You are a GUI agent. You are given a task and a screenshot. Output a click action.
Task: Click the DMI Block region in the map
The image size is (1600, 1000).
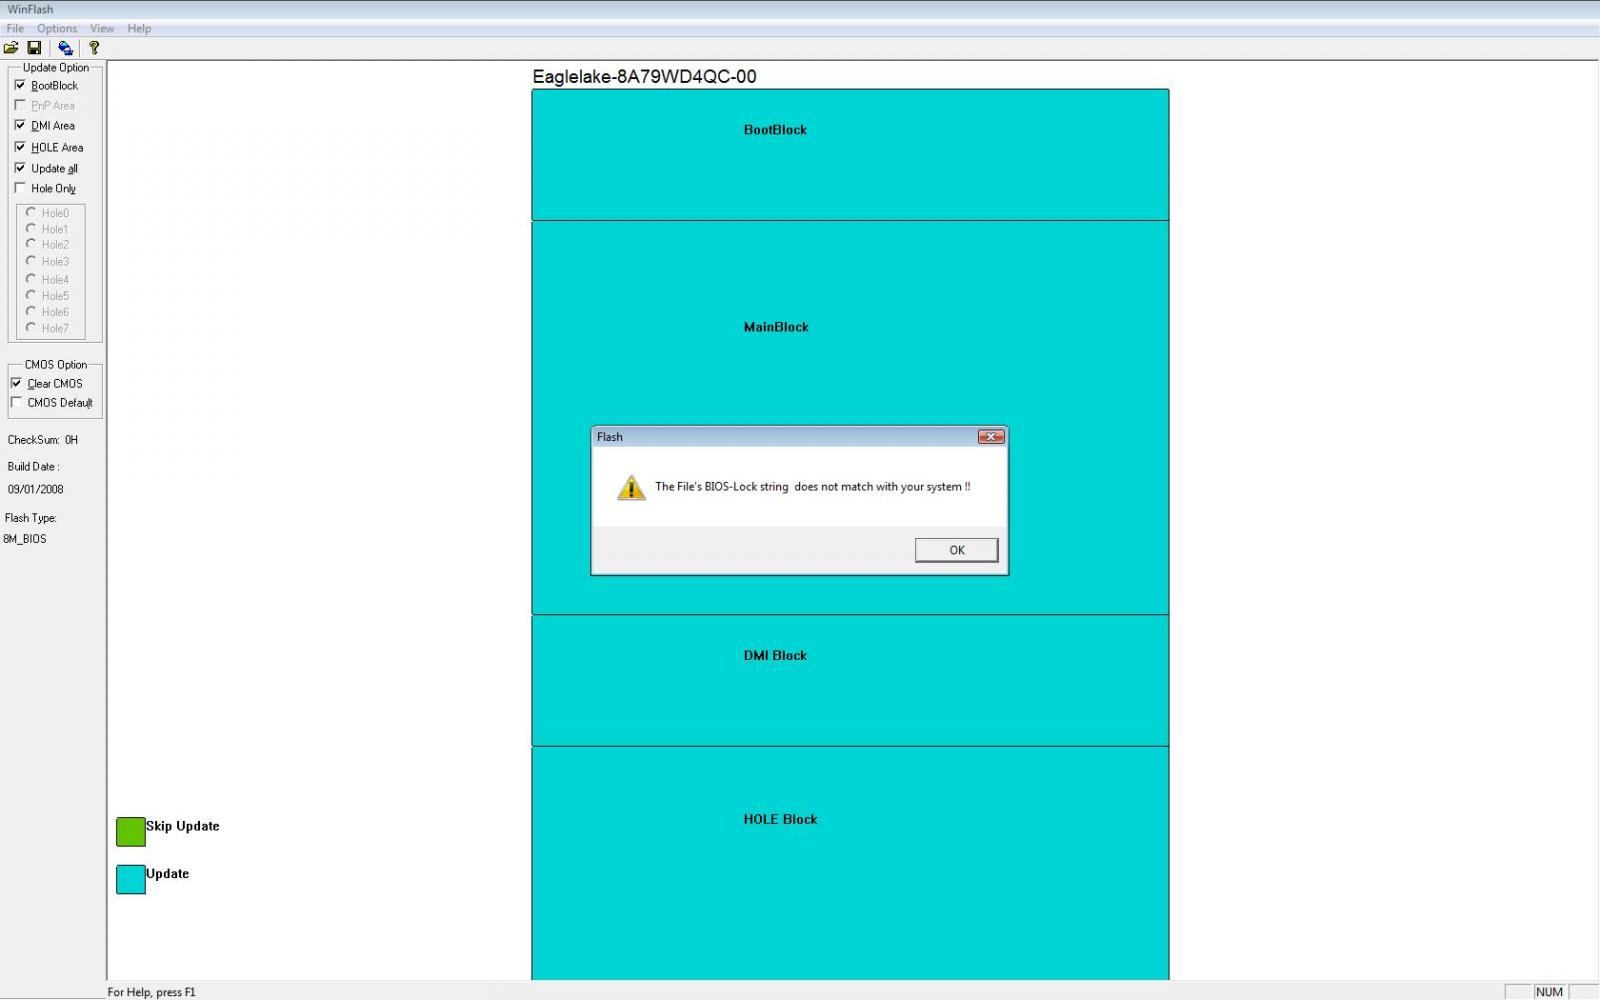pos(850,681)
